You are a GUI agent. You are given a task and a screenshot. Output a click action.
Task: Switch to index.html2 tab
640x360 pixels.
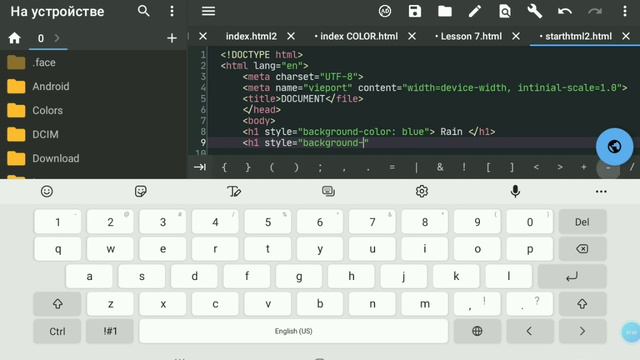point(251,36)
